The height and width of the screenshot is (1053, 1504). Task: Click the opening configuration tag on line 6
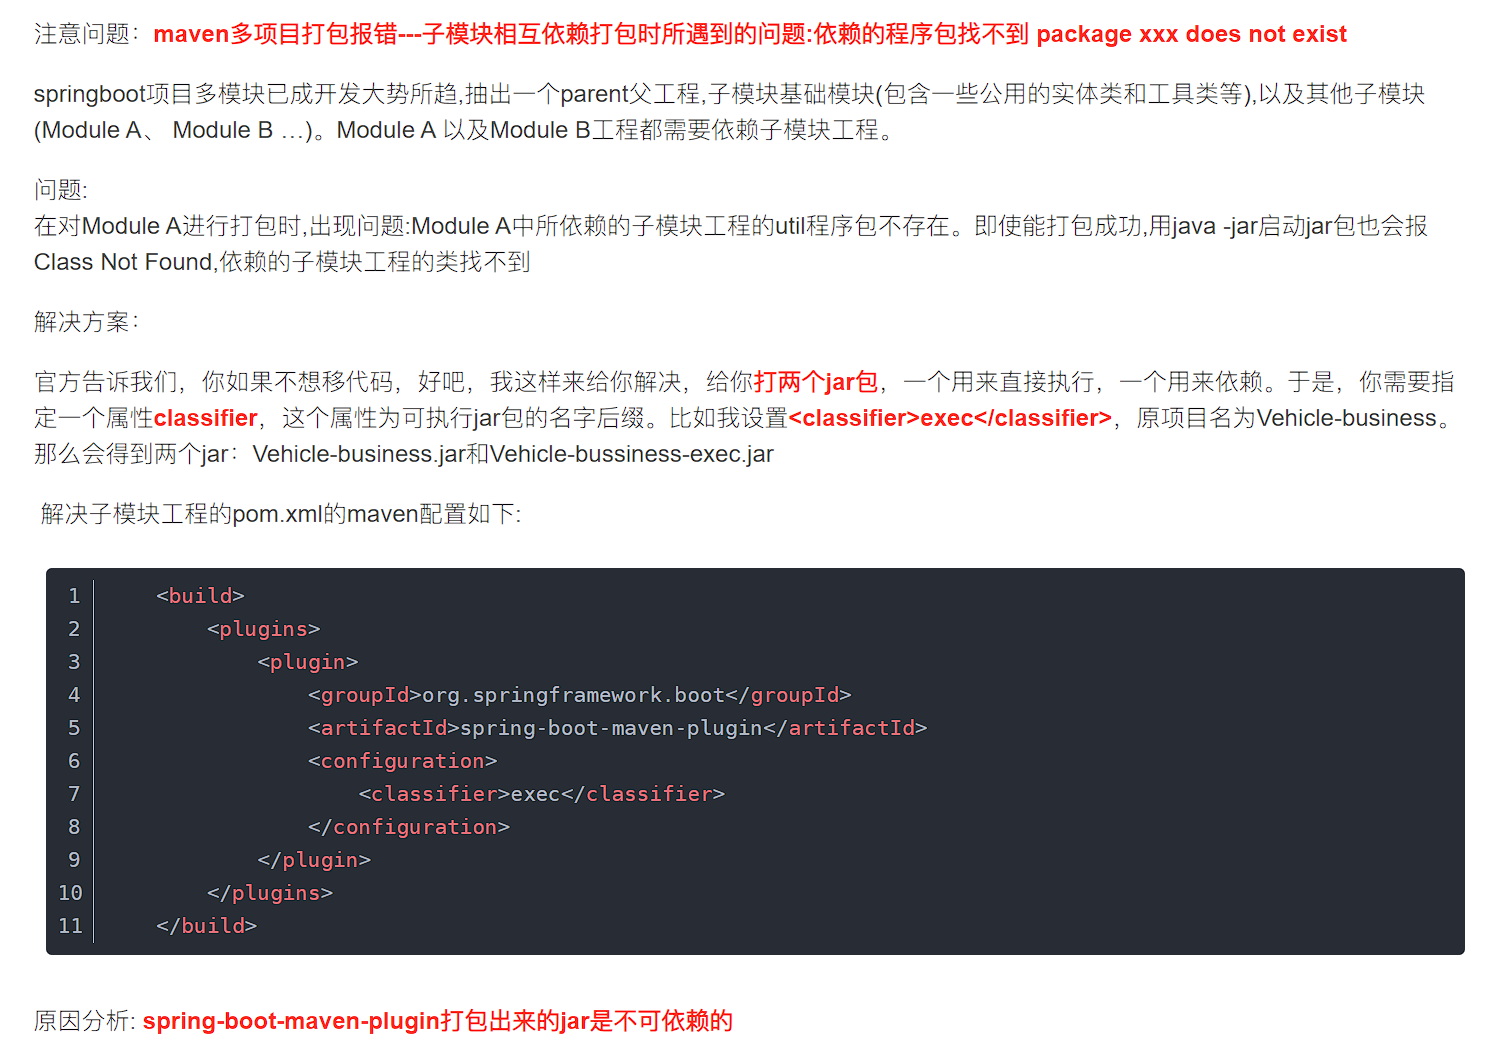tap(403, 761)
